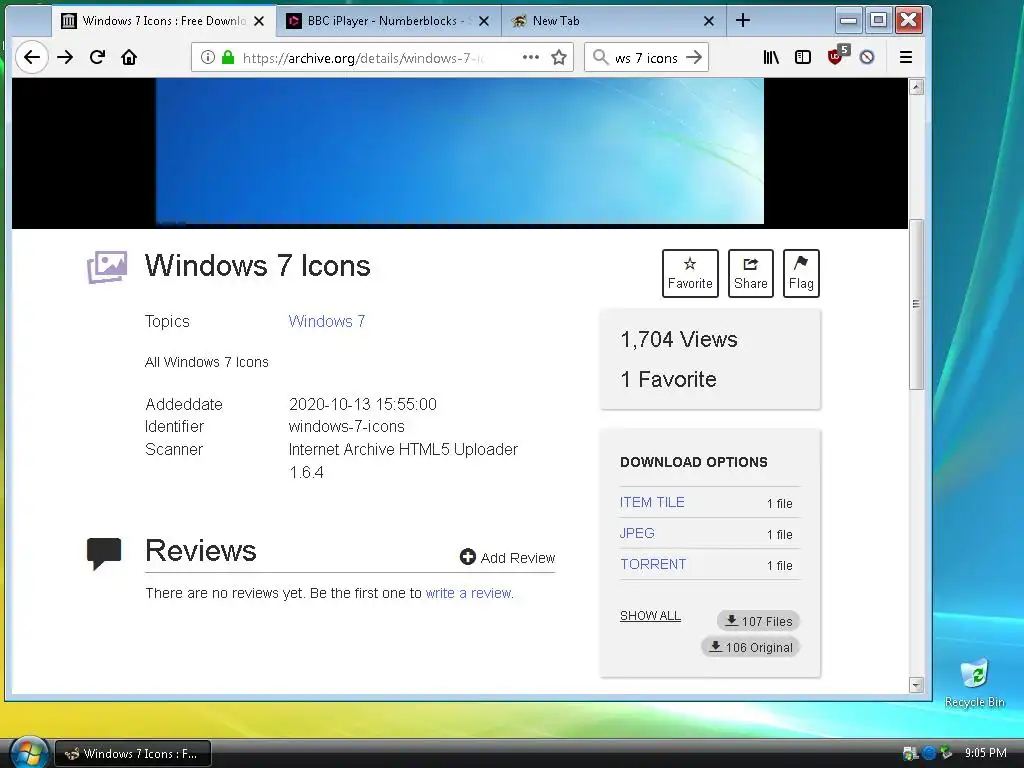Download the 107 Files archive
The width and height of the screenshot is (1024, 768).
click(758, 621)
